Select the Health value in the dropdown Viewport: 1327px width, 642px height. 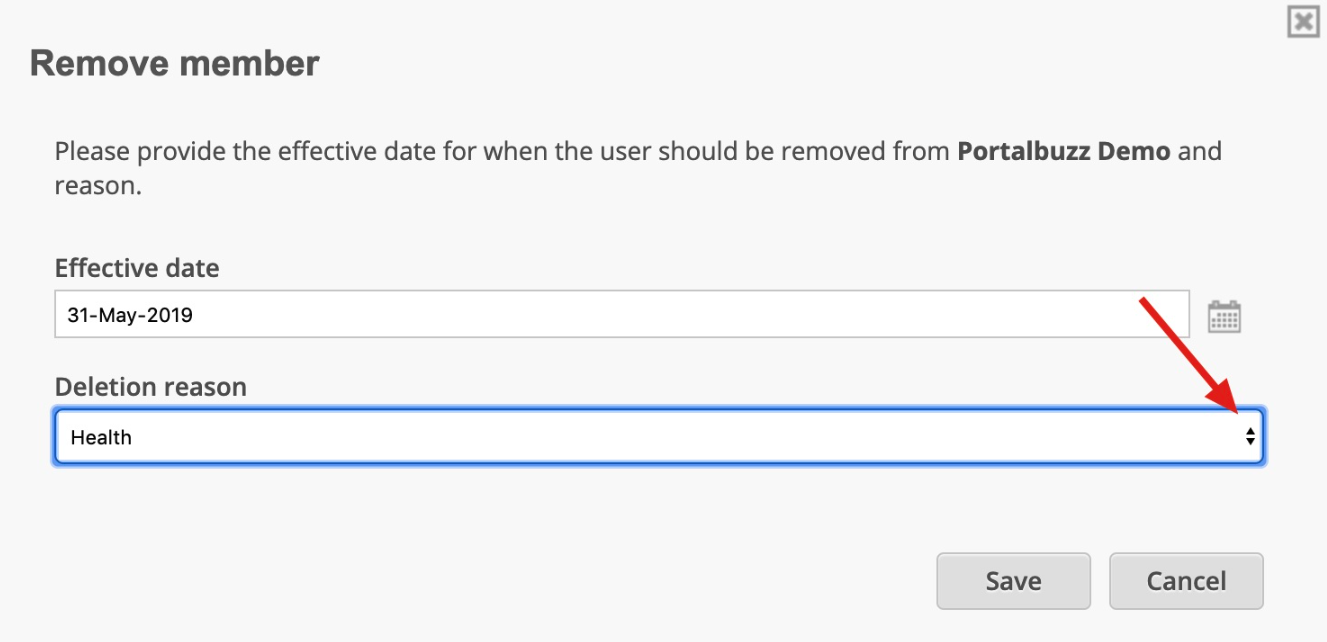pos(101,437)
